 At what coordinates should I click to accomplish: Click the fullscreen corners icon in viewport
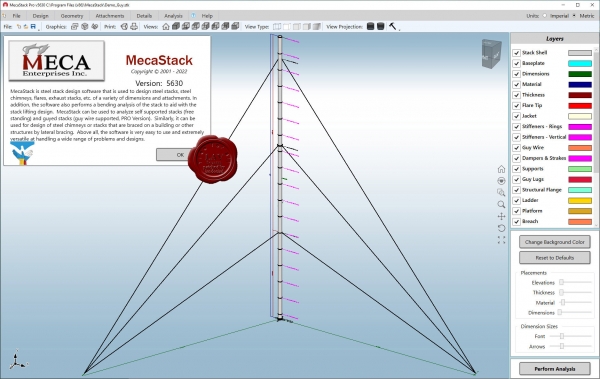click(x=501, y=240)
